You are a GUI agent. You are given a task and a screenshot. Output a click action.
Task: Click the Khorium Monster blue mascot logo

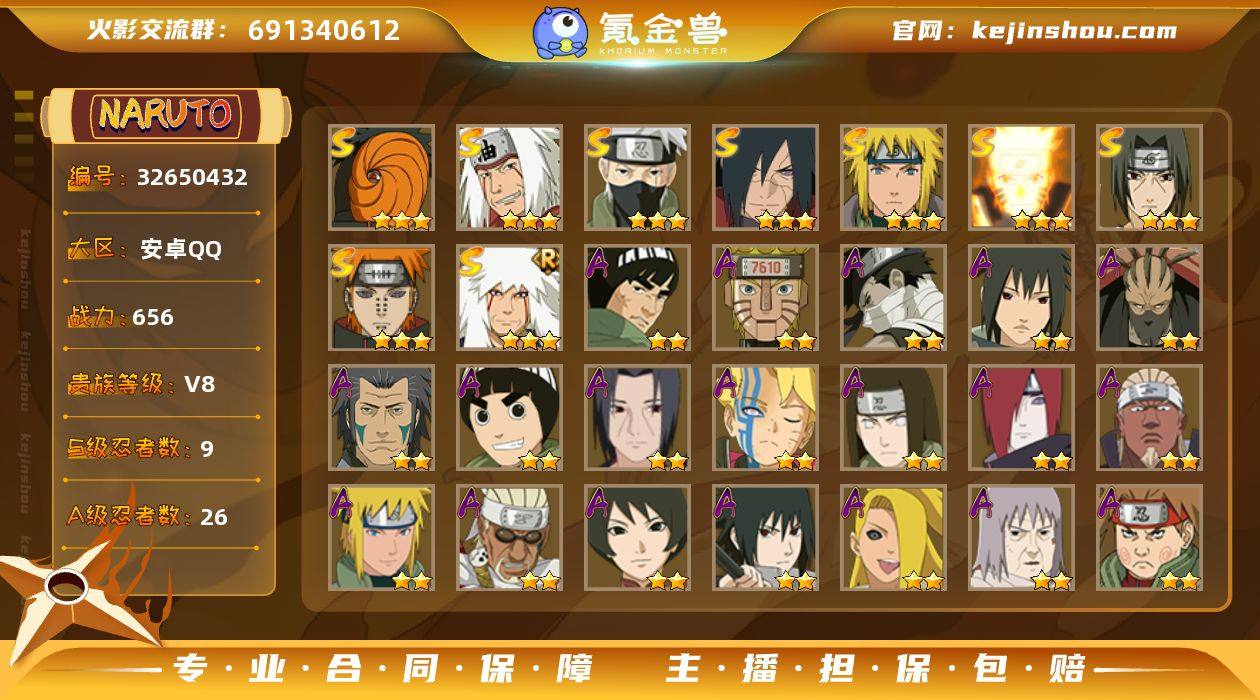tap(559, 32)
